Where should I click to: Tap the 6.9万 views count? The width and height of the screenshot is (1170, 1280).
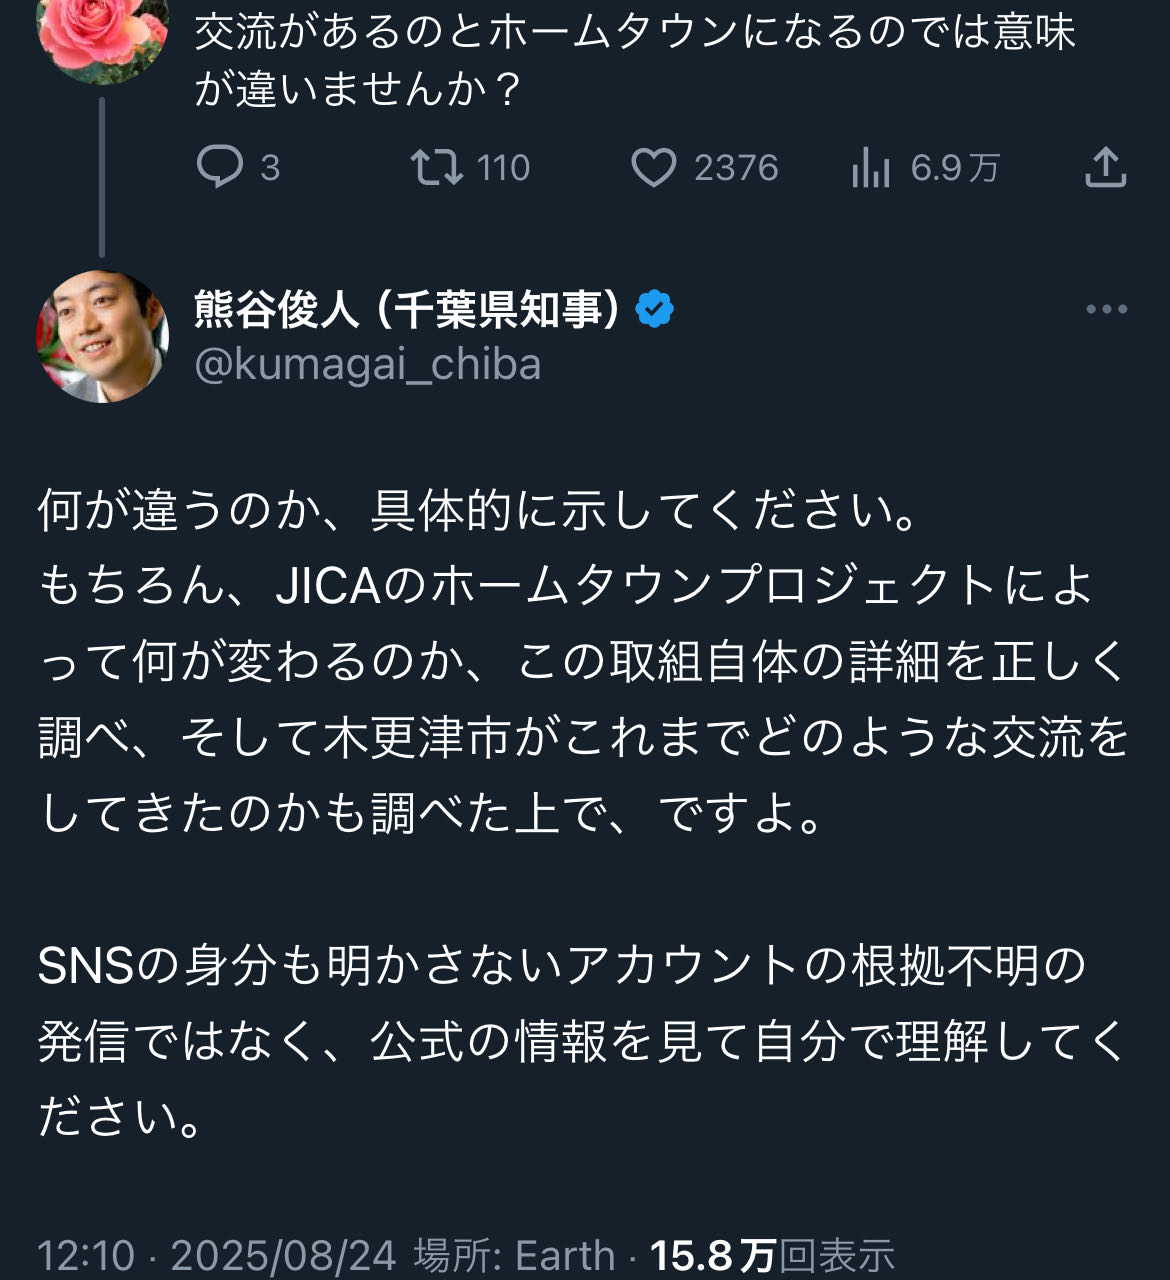pos(954,167)
